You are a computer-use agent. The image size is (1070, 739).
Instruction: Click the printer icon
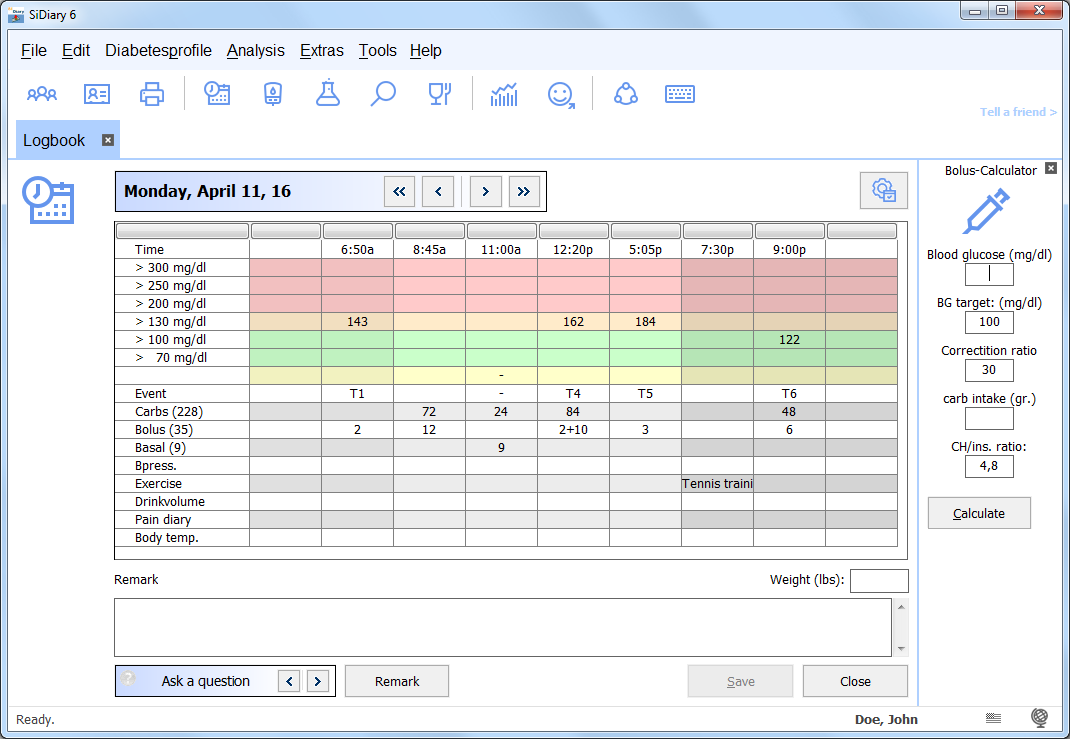tap(152, 95)
